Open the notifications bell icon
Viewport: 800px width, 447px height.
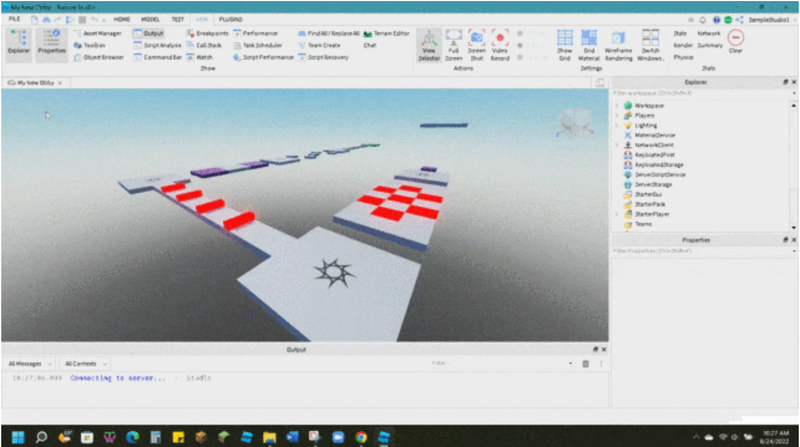point(703,19)
